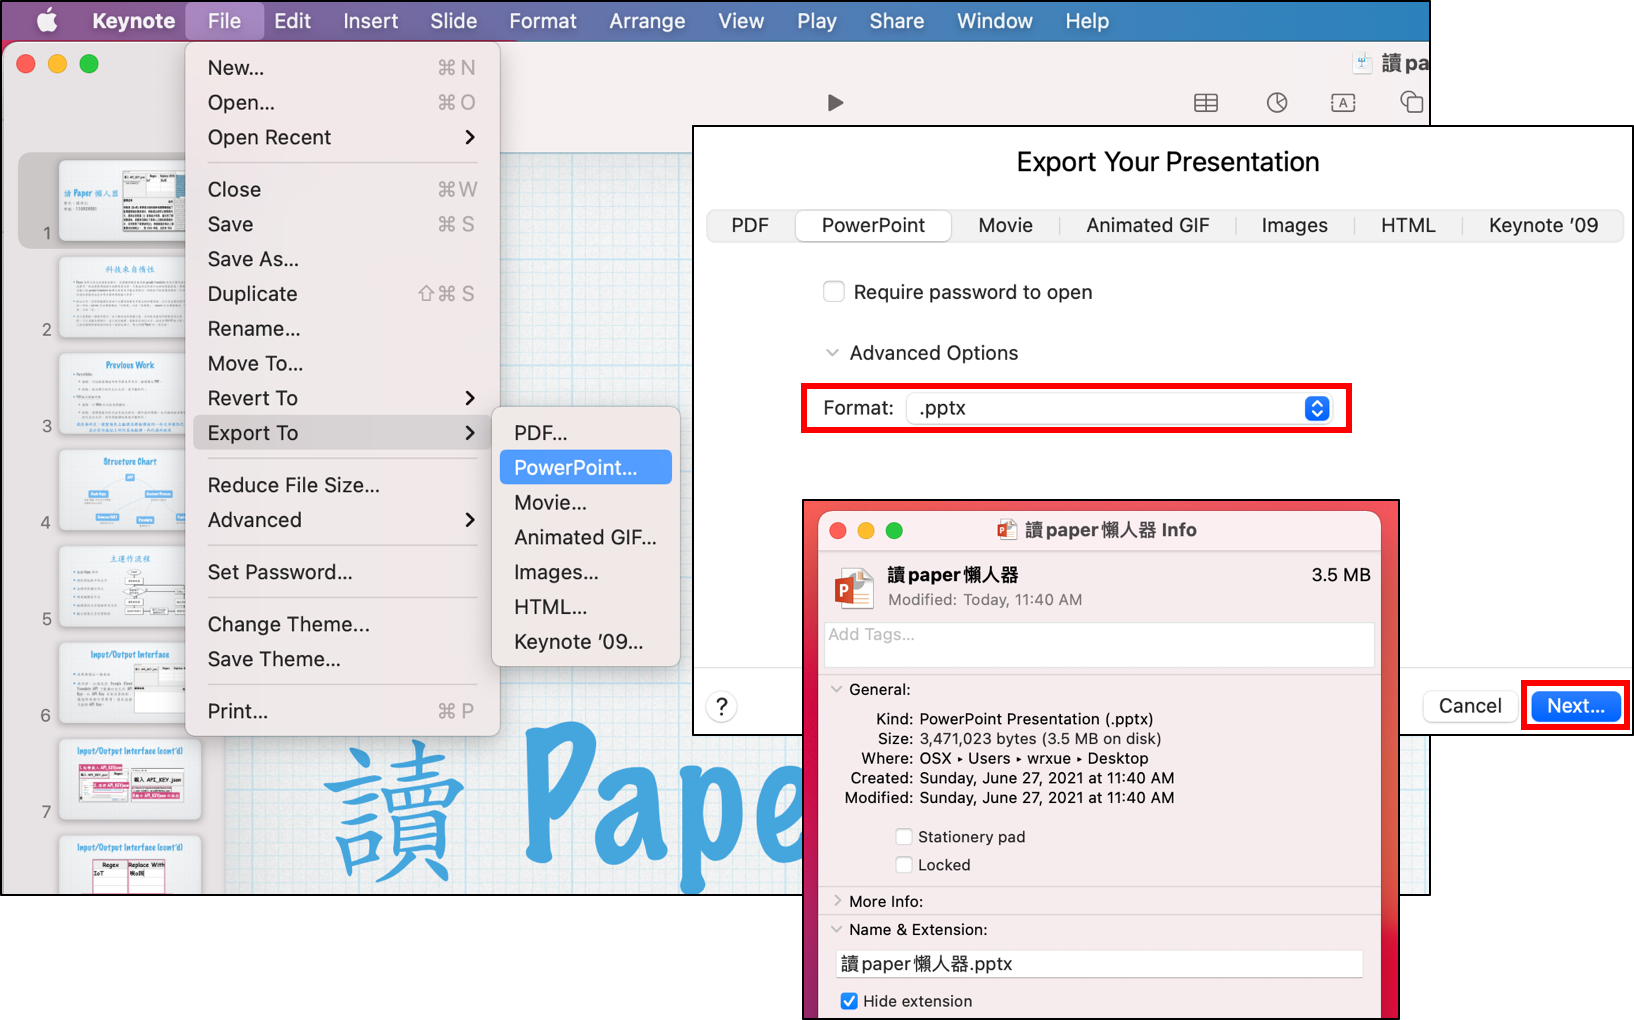
Task: Open the Open Recent submenu
Action: coord(342,137)
